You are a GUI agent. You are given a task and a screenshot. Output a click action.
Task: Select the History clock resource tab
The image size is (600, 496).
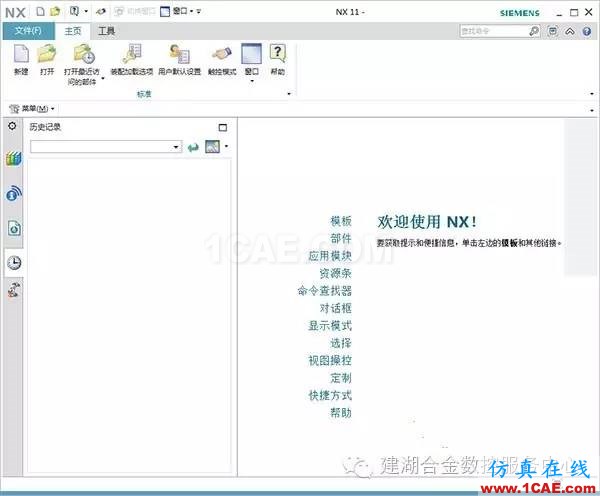click(14, 263)
